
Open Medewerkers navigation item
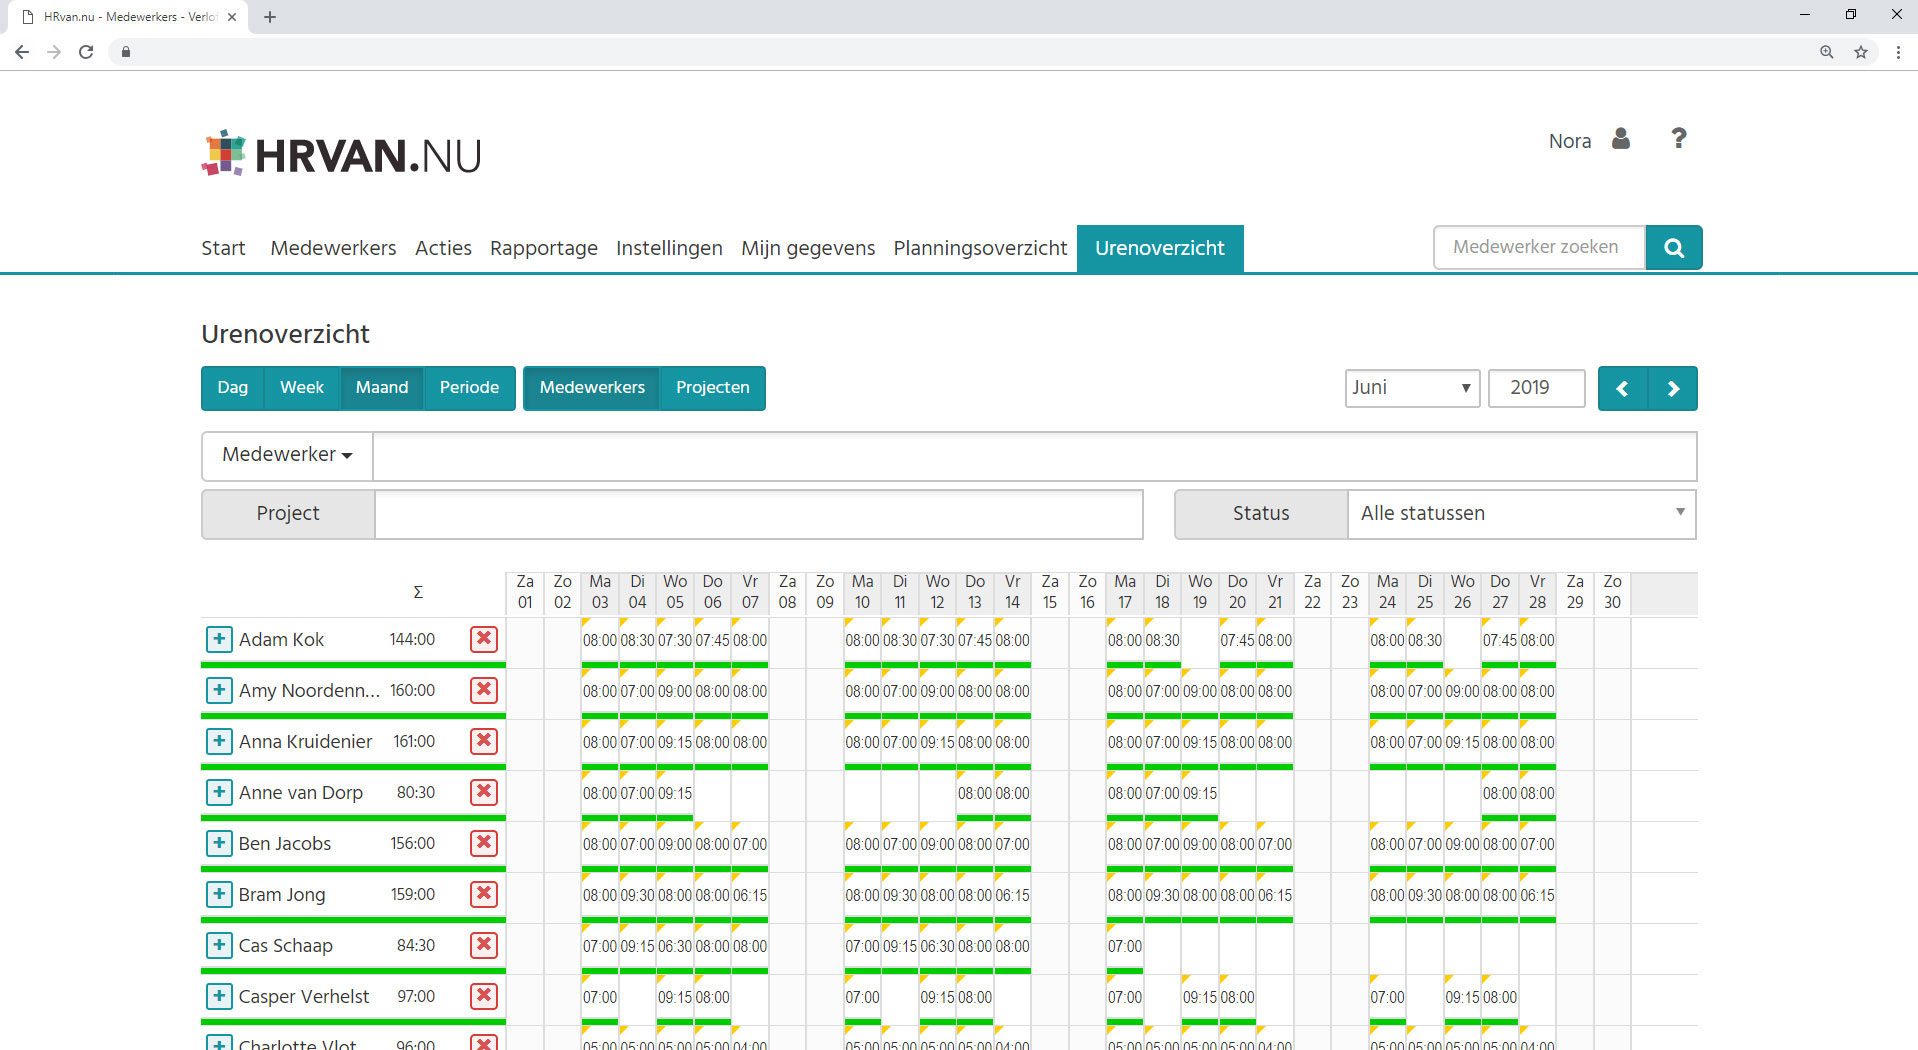333,248
